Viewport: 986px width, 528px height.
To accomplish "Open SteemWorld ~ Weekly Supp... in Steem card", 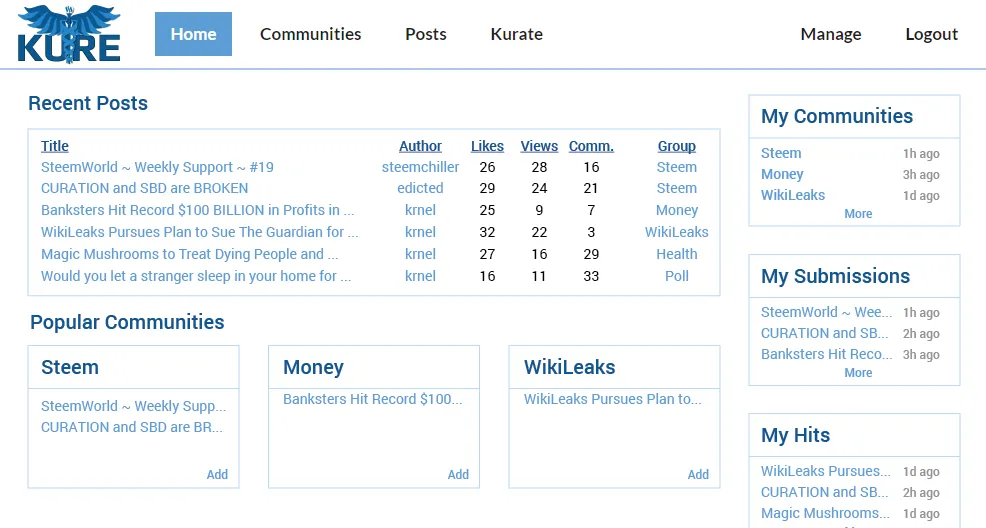I will tap(133, 406).
